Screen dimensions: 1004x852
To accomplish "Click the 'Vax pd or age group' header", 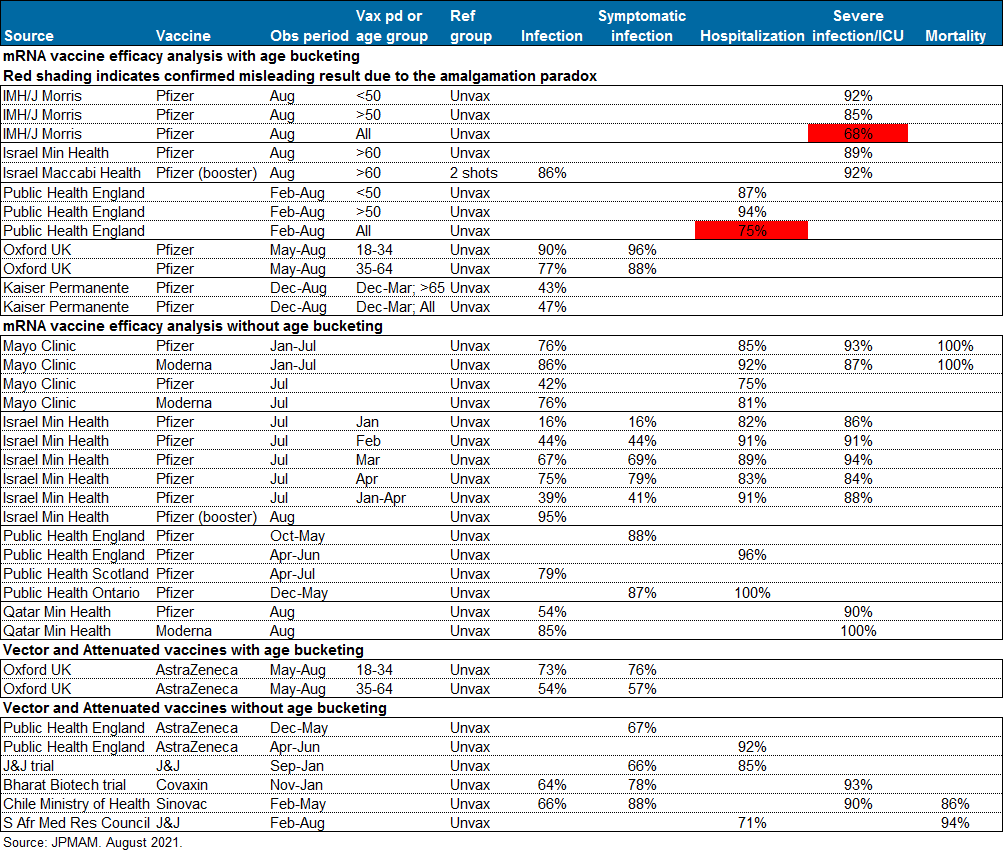I will [392, 26].
